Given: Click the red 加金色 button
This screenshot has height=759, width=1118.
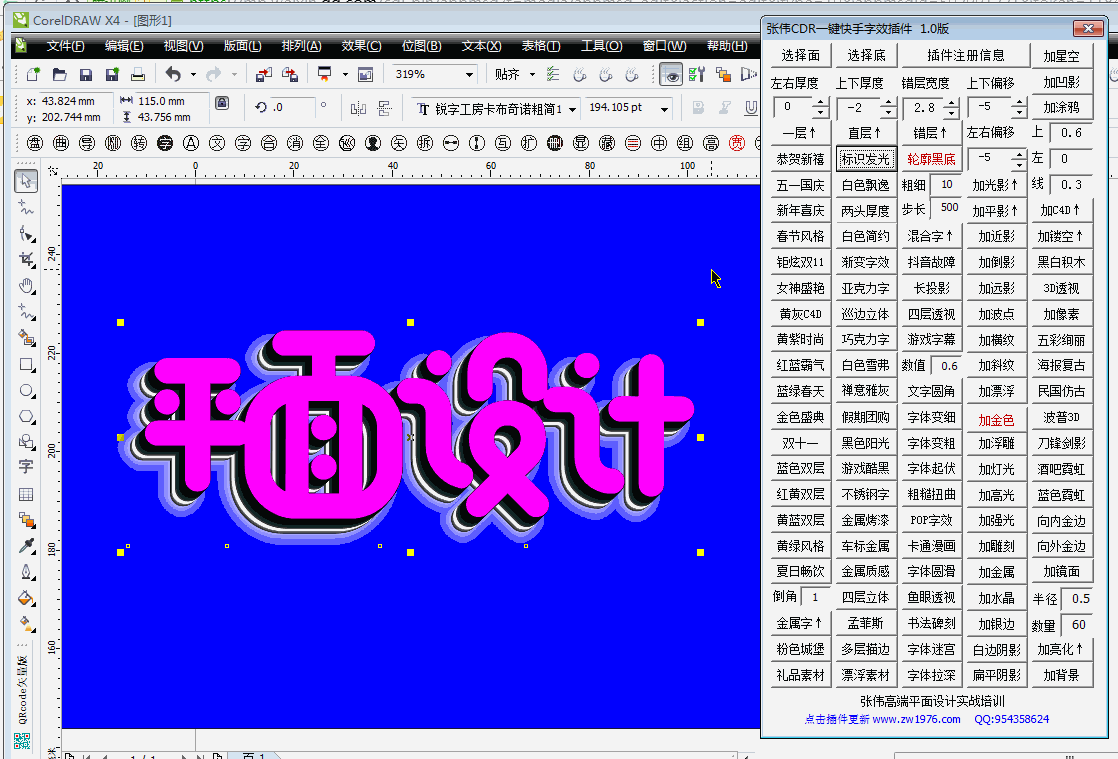Looking at the screenshot, I should tap(996, 420).
